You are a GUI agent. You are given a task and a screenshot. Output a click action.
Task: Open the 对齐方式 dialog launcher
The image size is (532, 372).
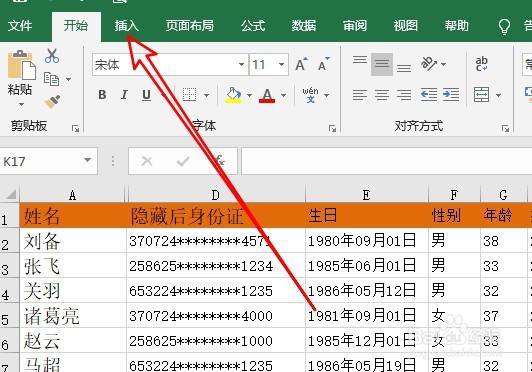pos(506,128)
